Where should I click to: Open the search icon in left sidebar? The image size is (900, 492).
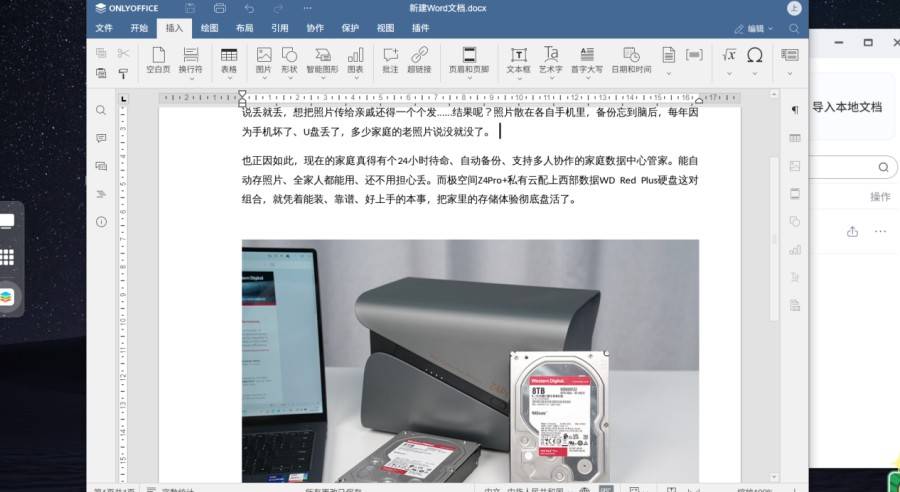coord(101,110)
